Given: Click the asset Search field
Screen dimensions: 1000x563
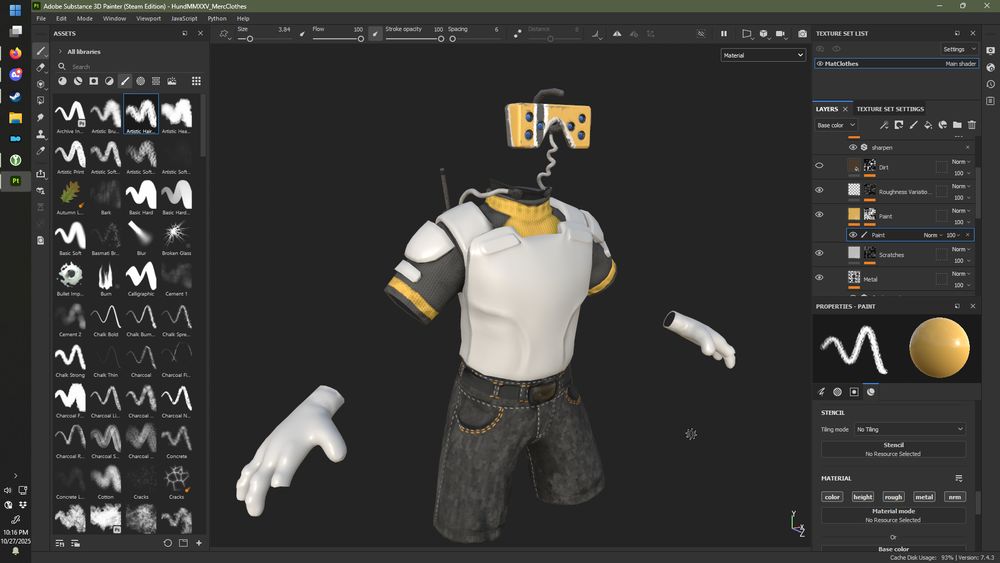Looking at the screenshot, I should coord(131,66).
